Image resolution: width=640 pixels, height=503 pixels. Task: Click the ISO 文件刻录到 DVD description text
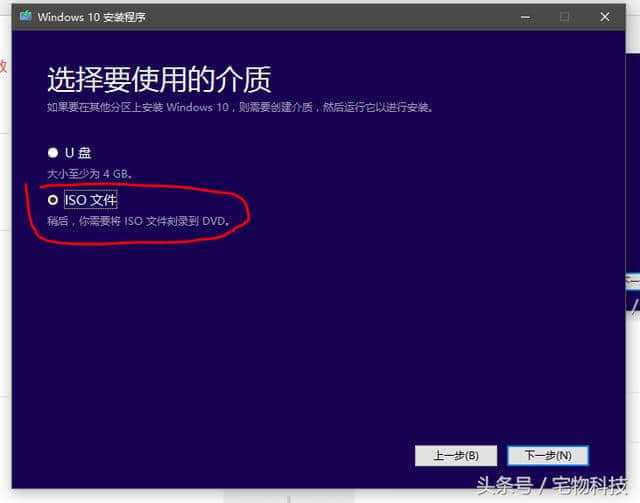(x=139, y=221)
